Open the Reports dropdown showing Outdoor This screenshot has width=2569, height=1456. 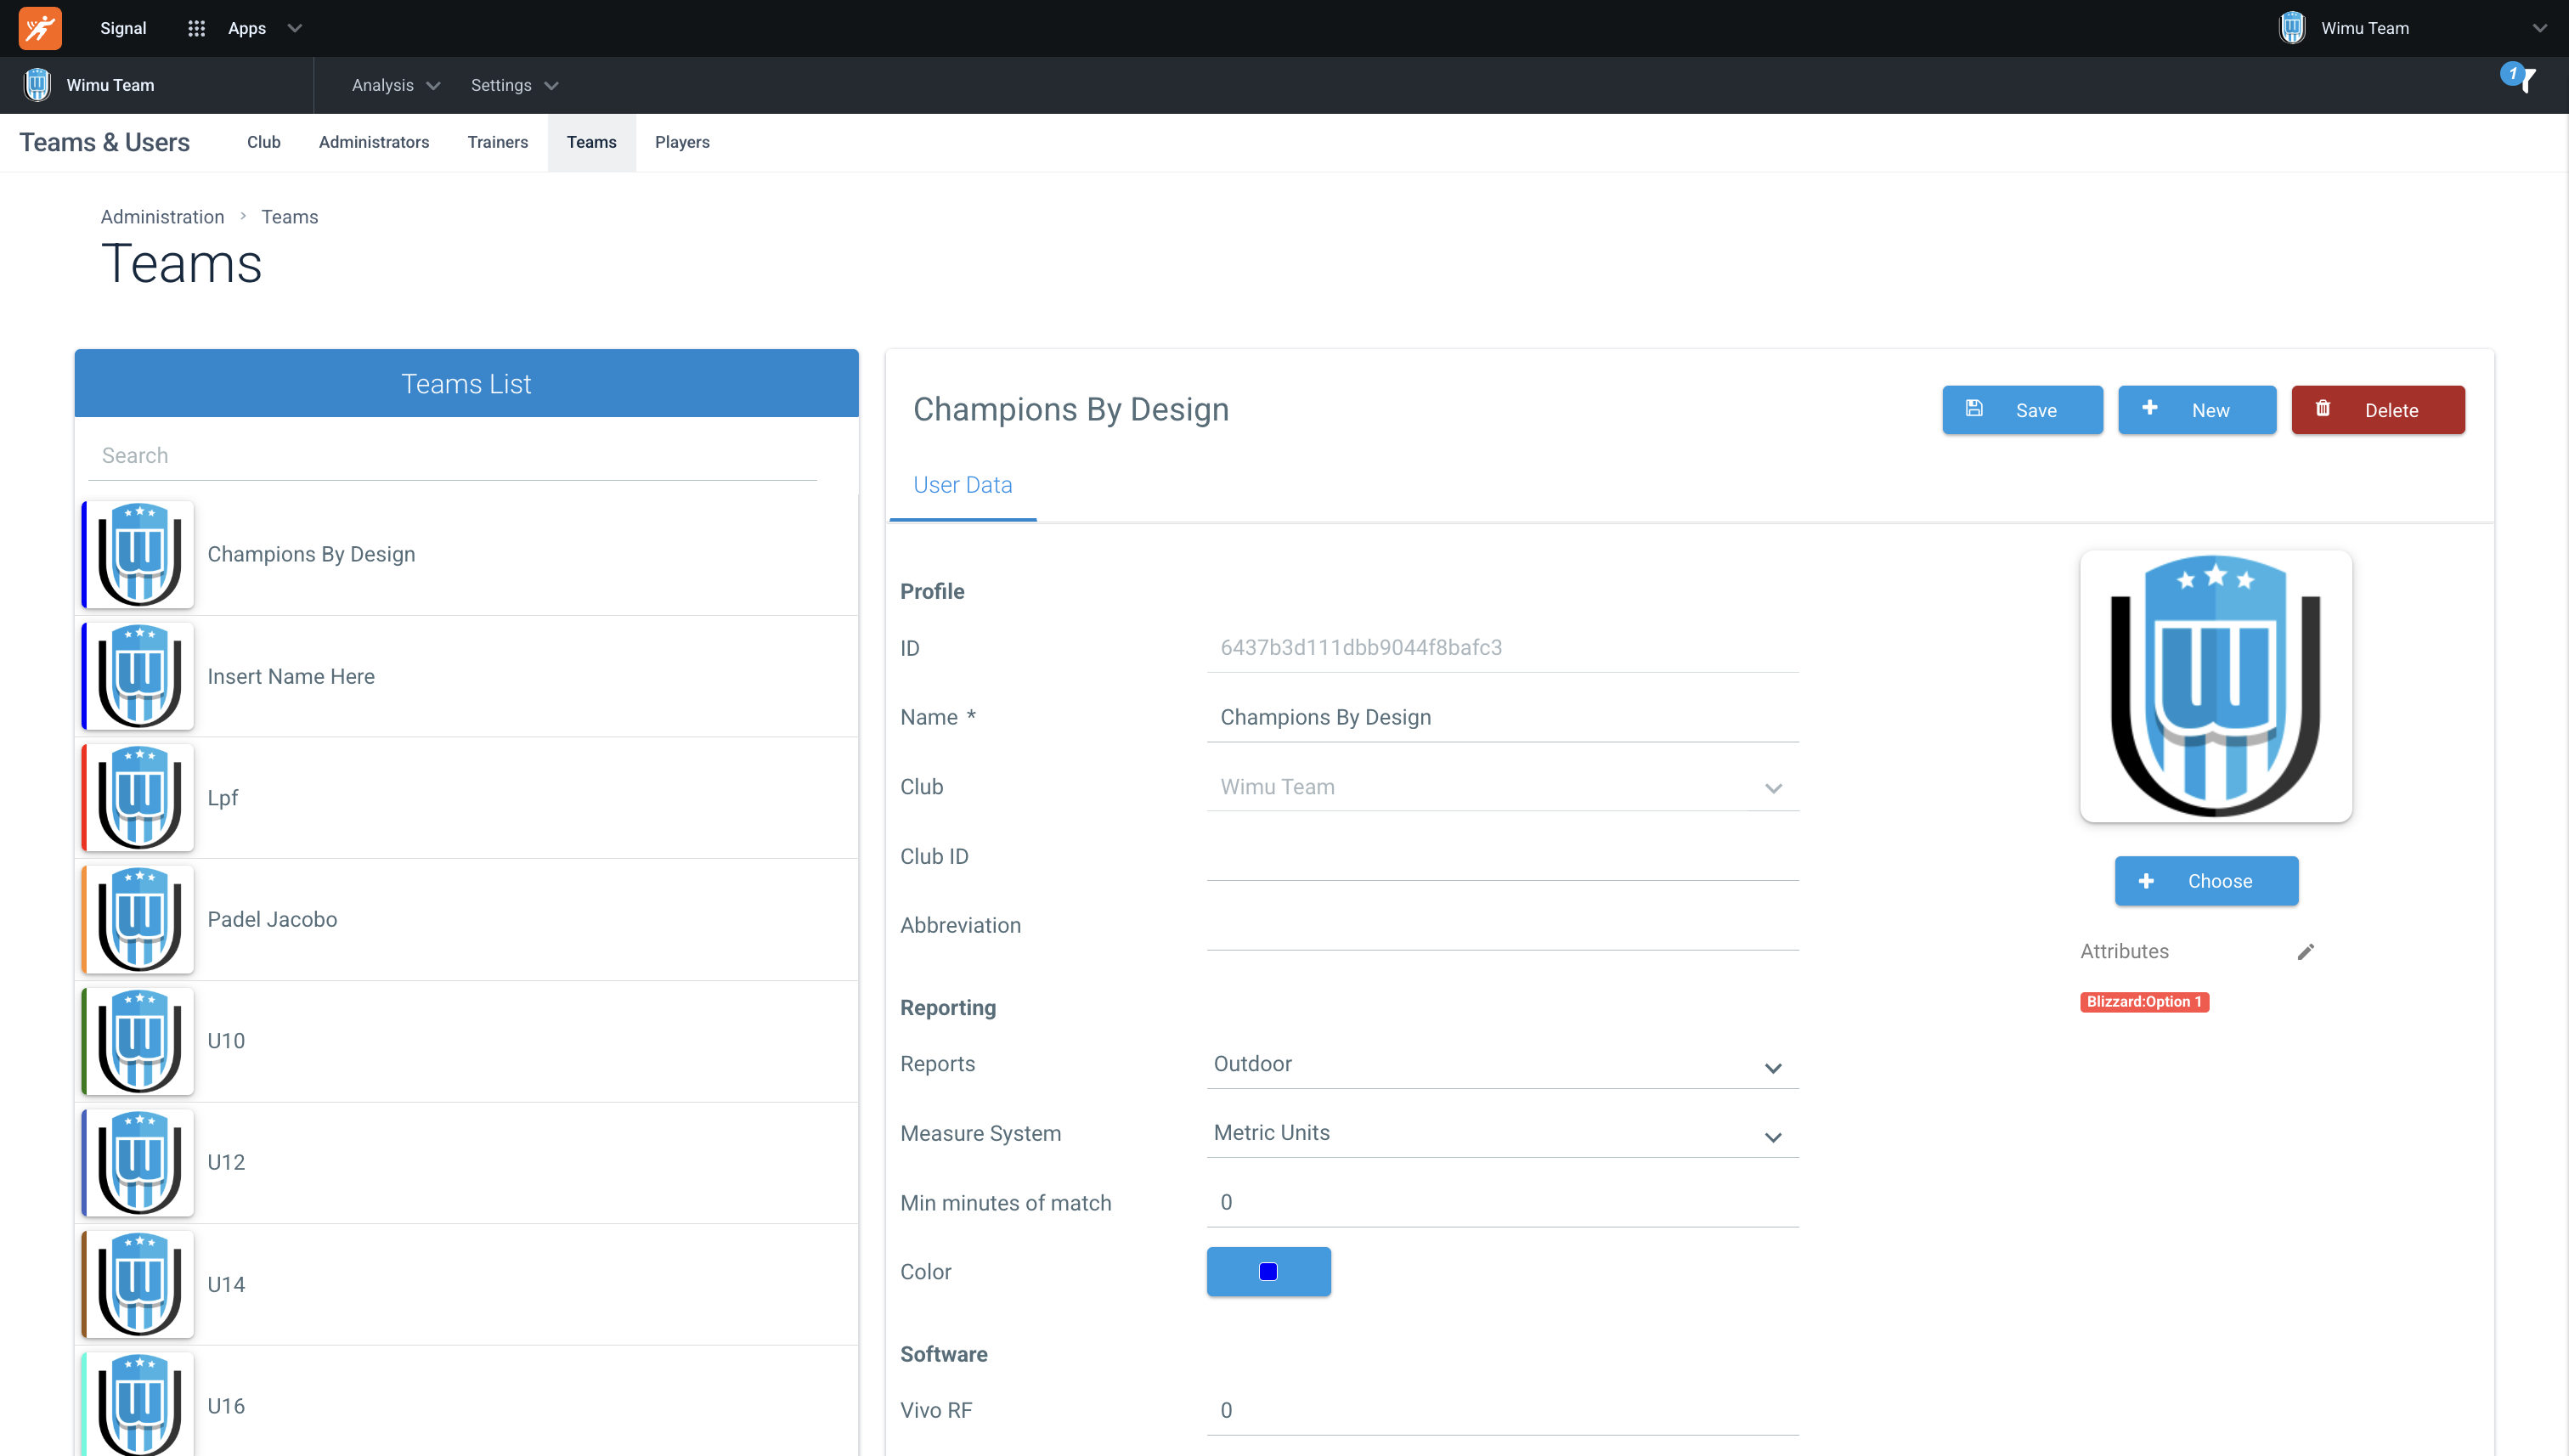click(1502, 1064)
